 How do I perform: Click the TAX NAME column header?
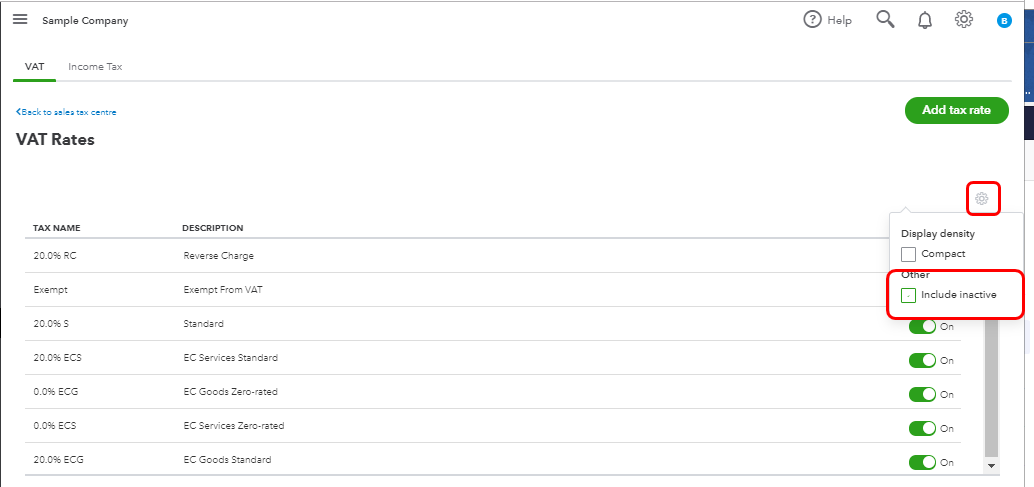[57, 228]
